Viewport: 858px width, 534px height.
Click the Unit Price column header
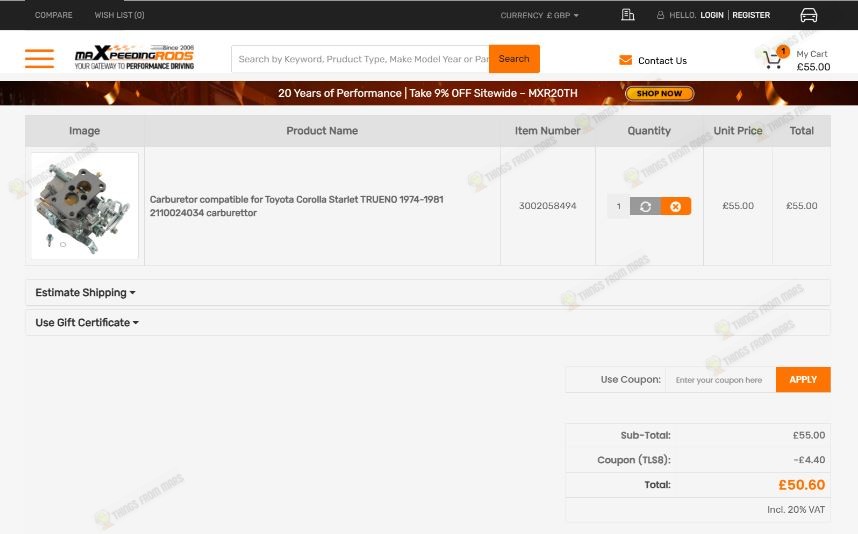(x=738, y=131)
